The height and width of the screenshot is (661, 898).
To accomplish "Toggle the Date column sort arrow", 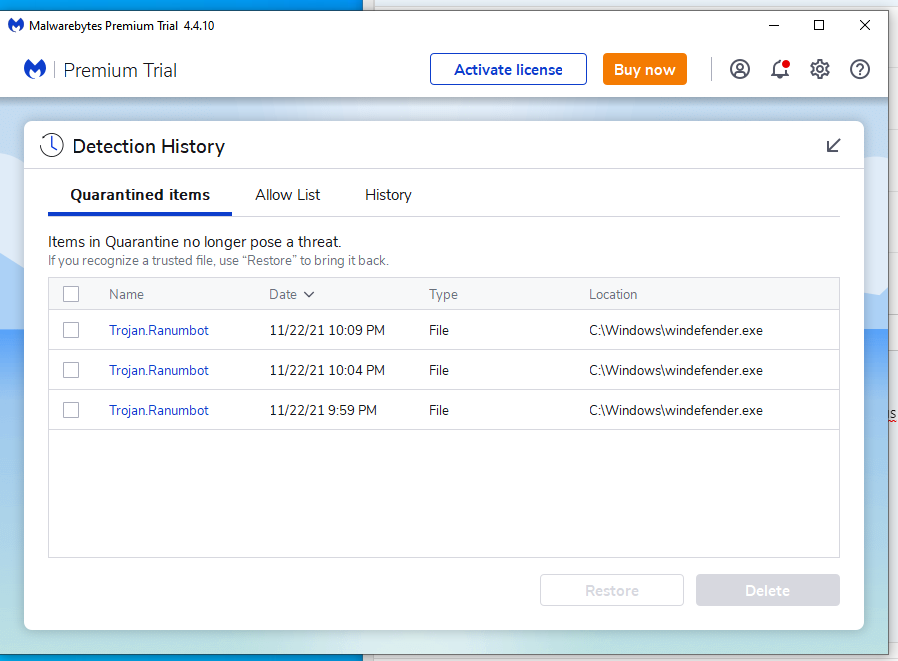I will [x=309, y=294].
